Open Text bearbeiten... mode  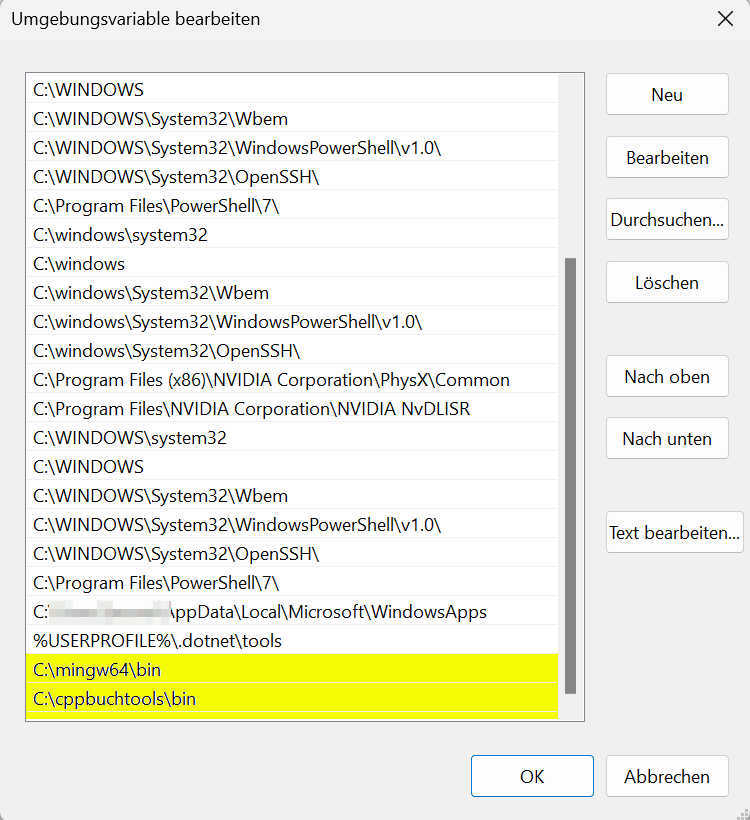tap(674, 533)
